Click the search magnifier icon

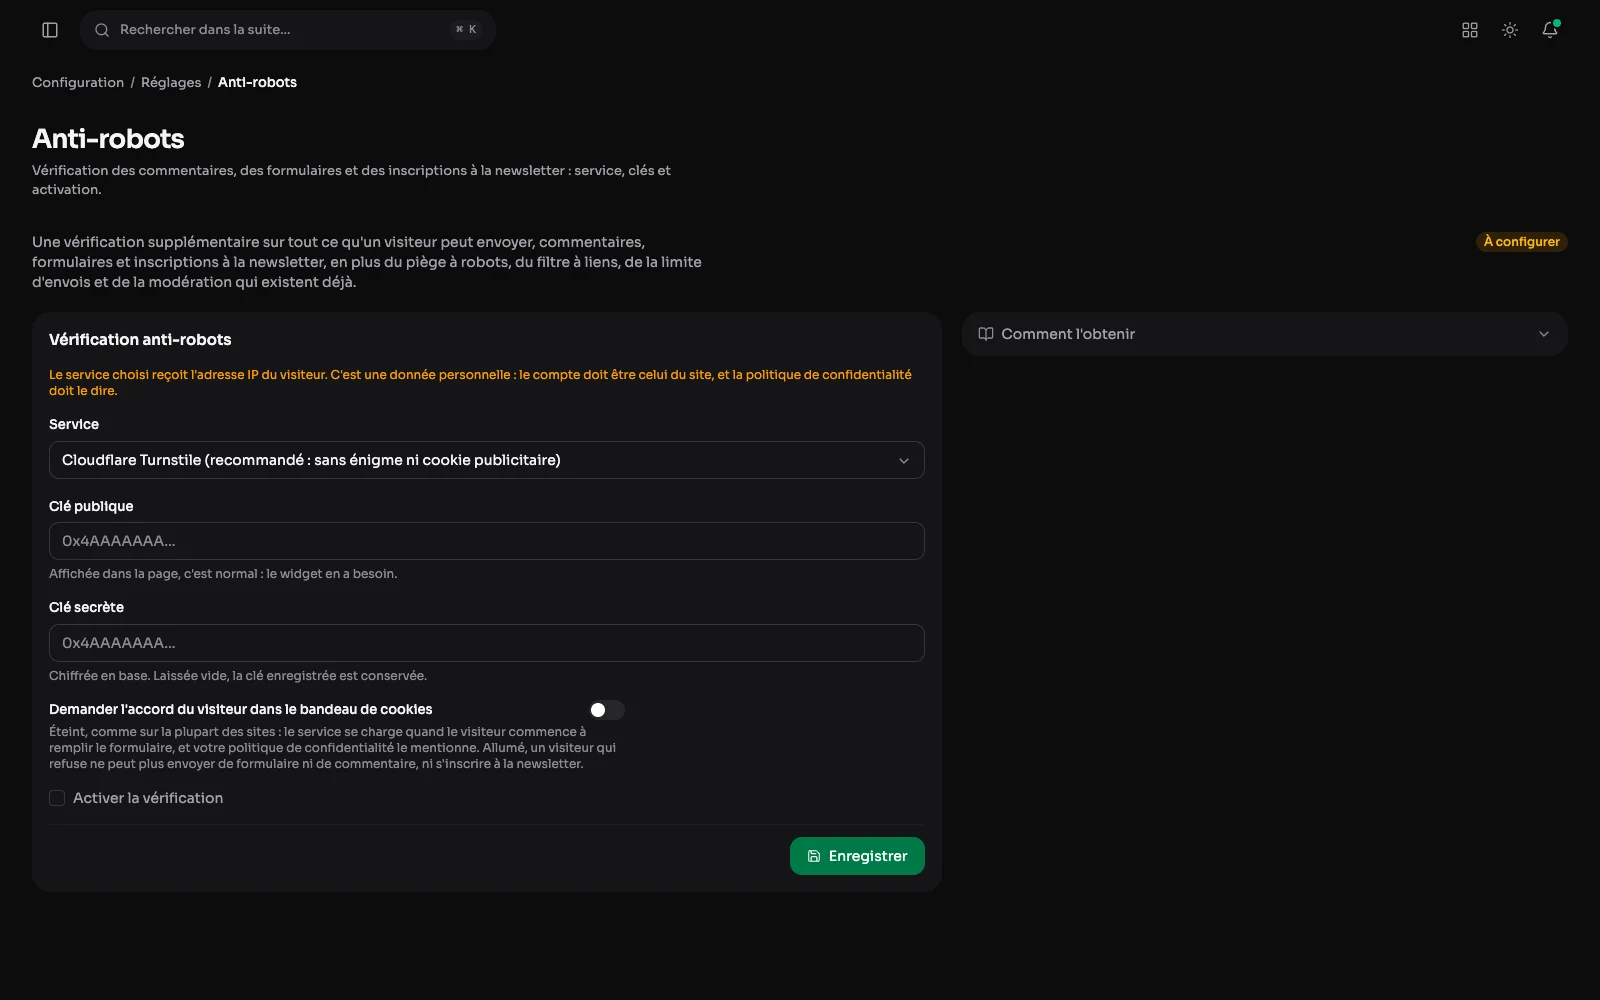tap(102, 30)
